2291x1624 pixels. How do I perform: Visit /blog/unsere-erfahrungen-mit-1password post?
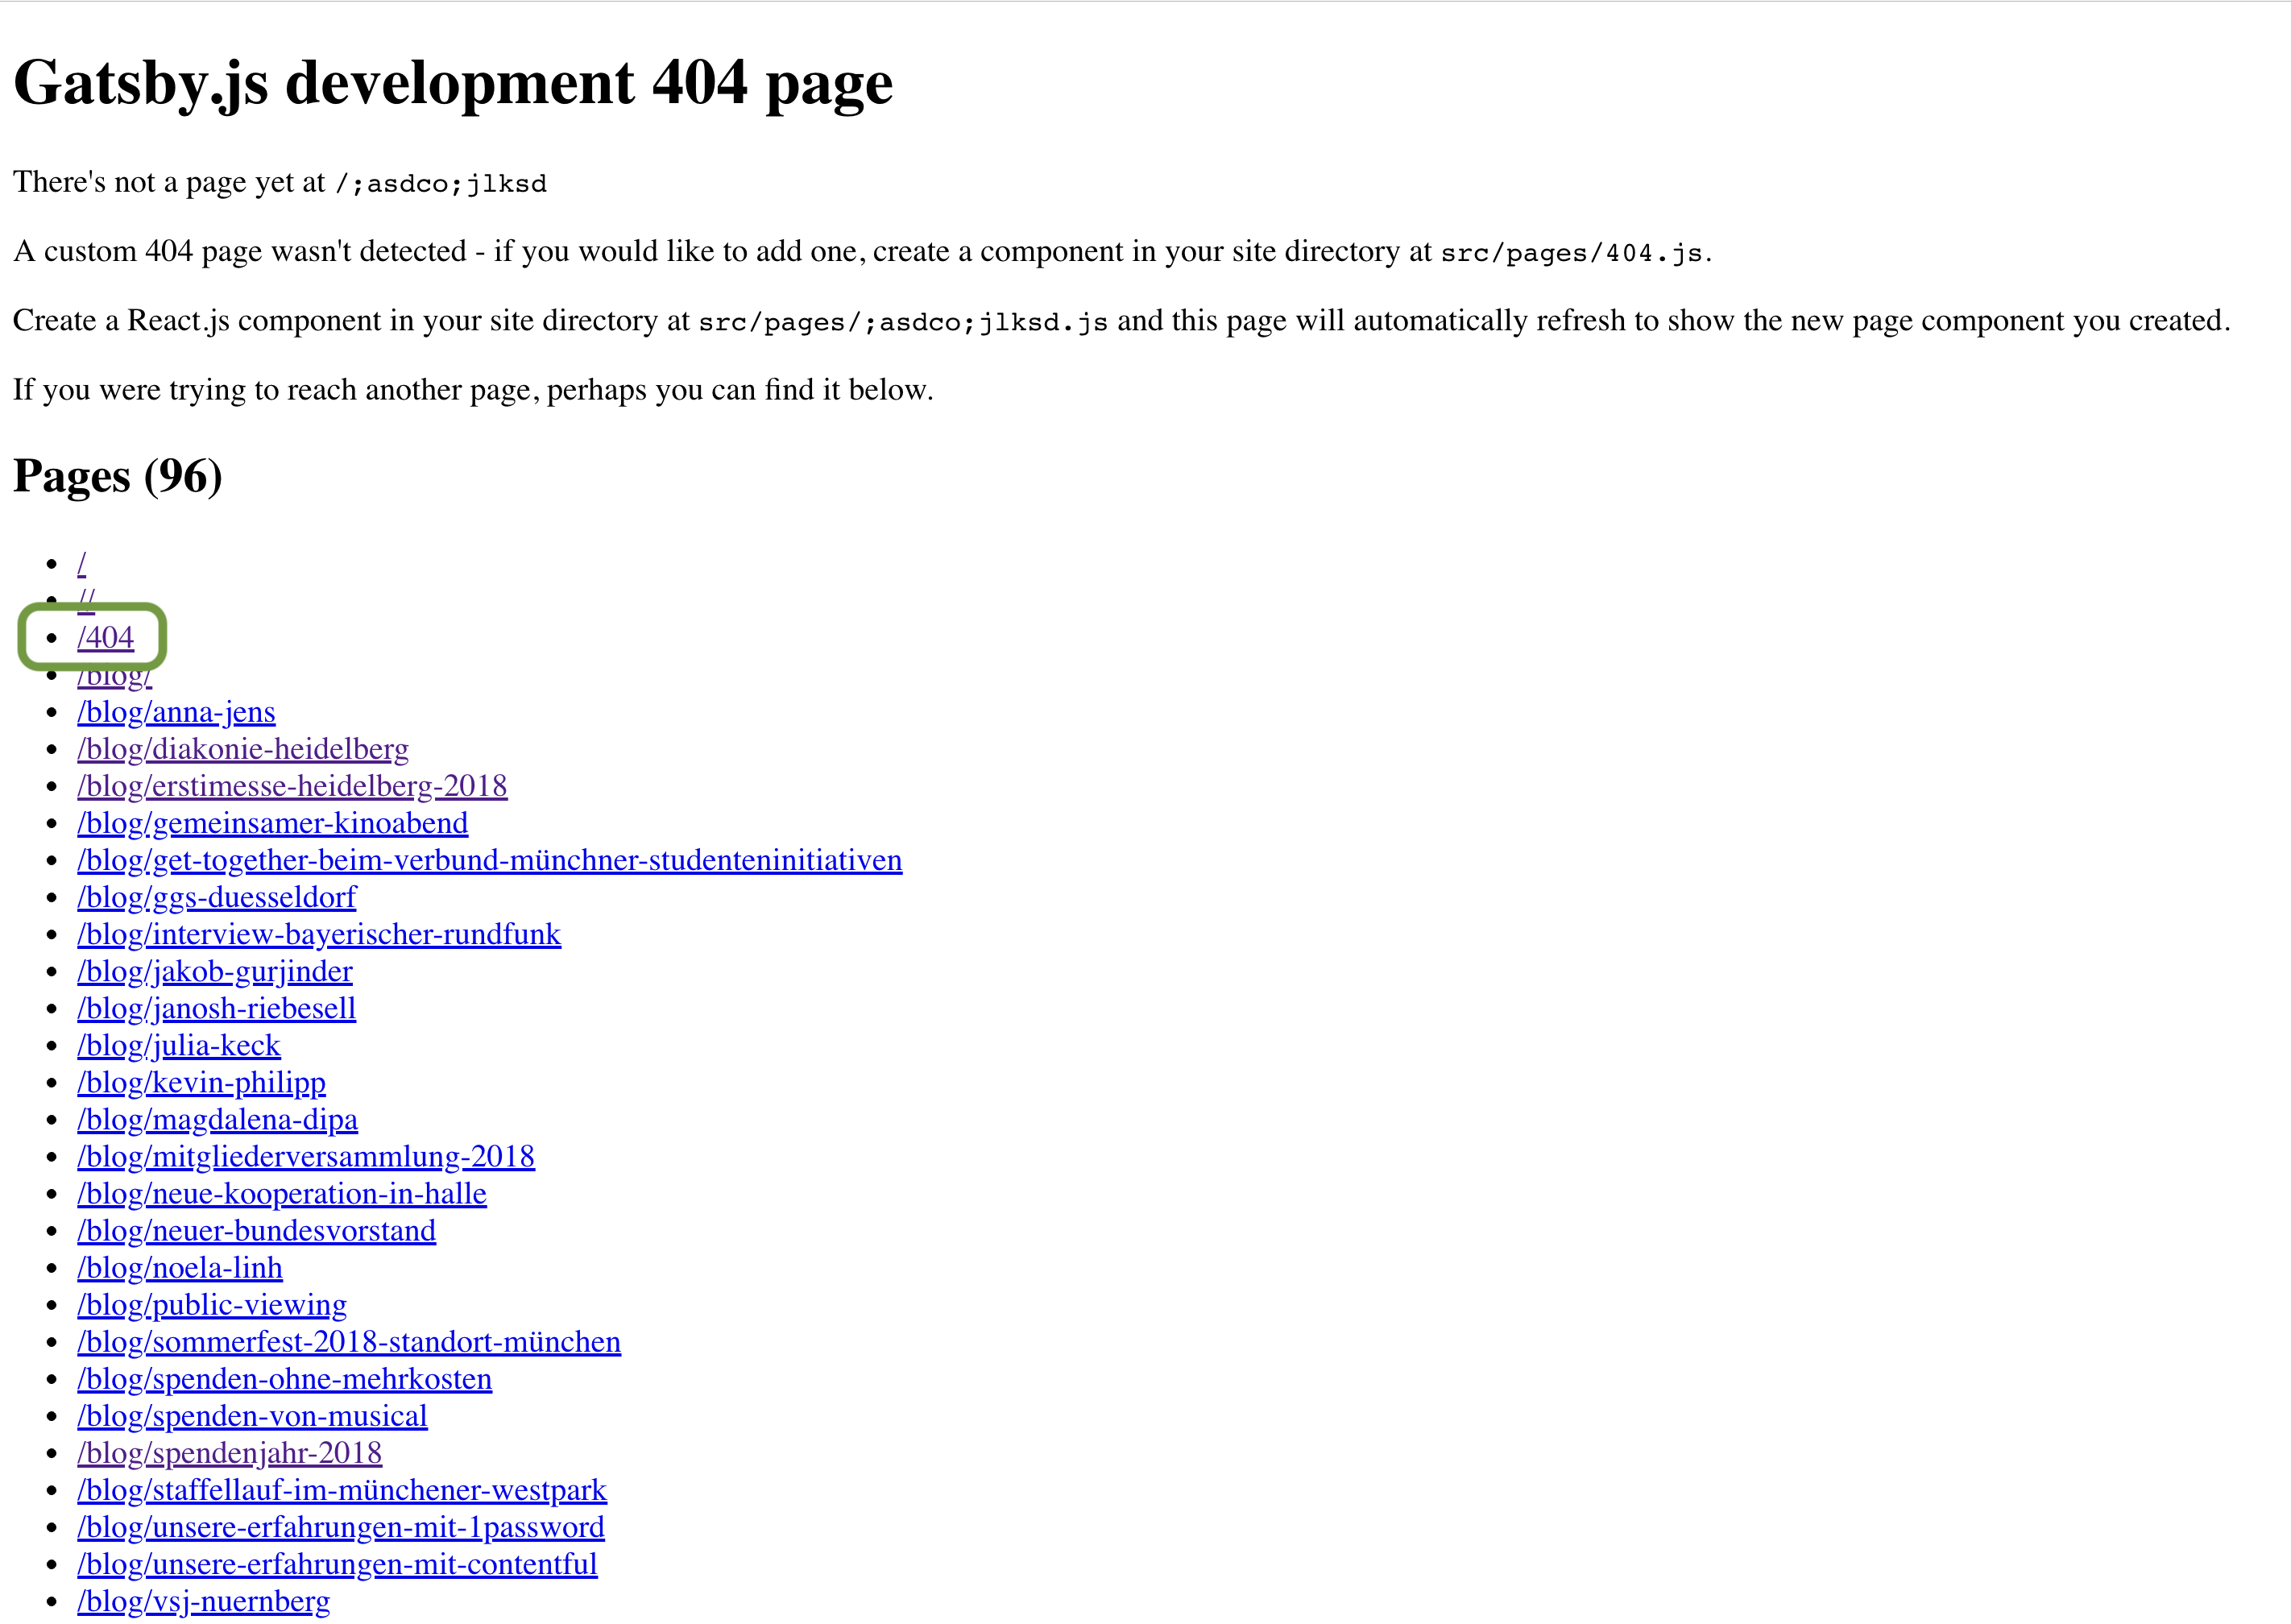(x=341, y=1527)
